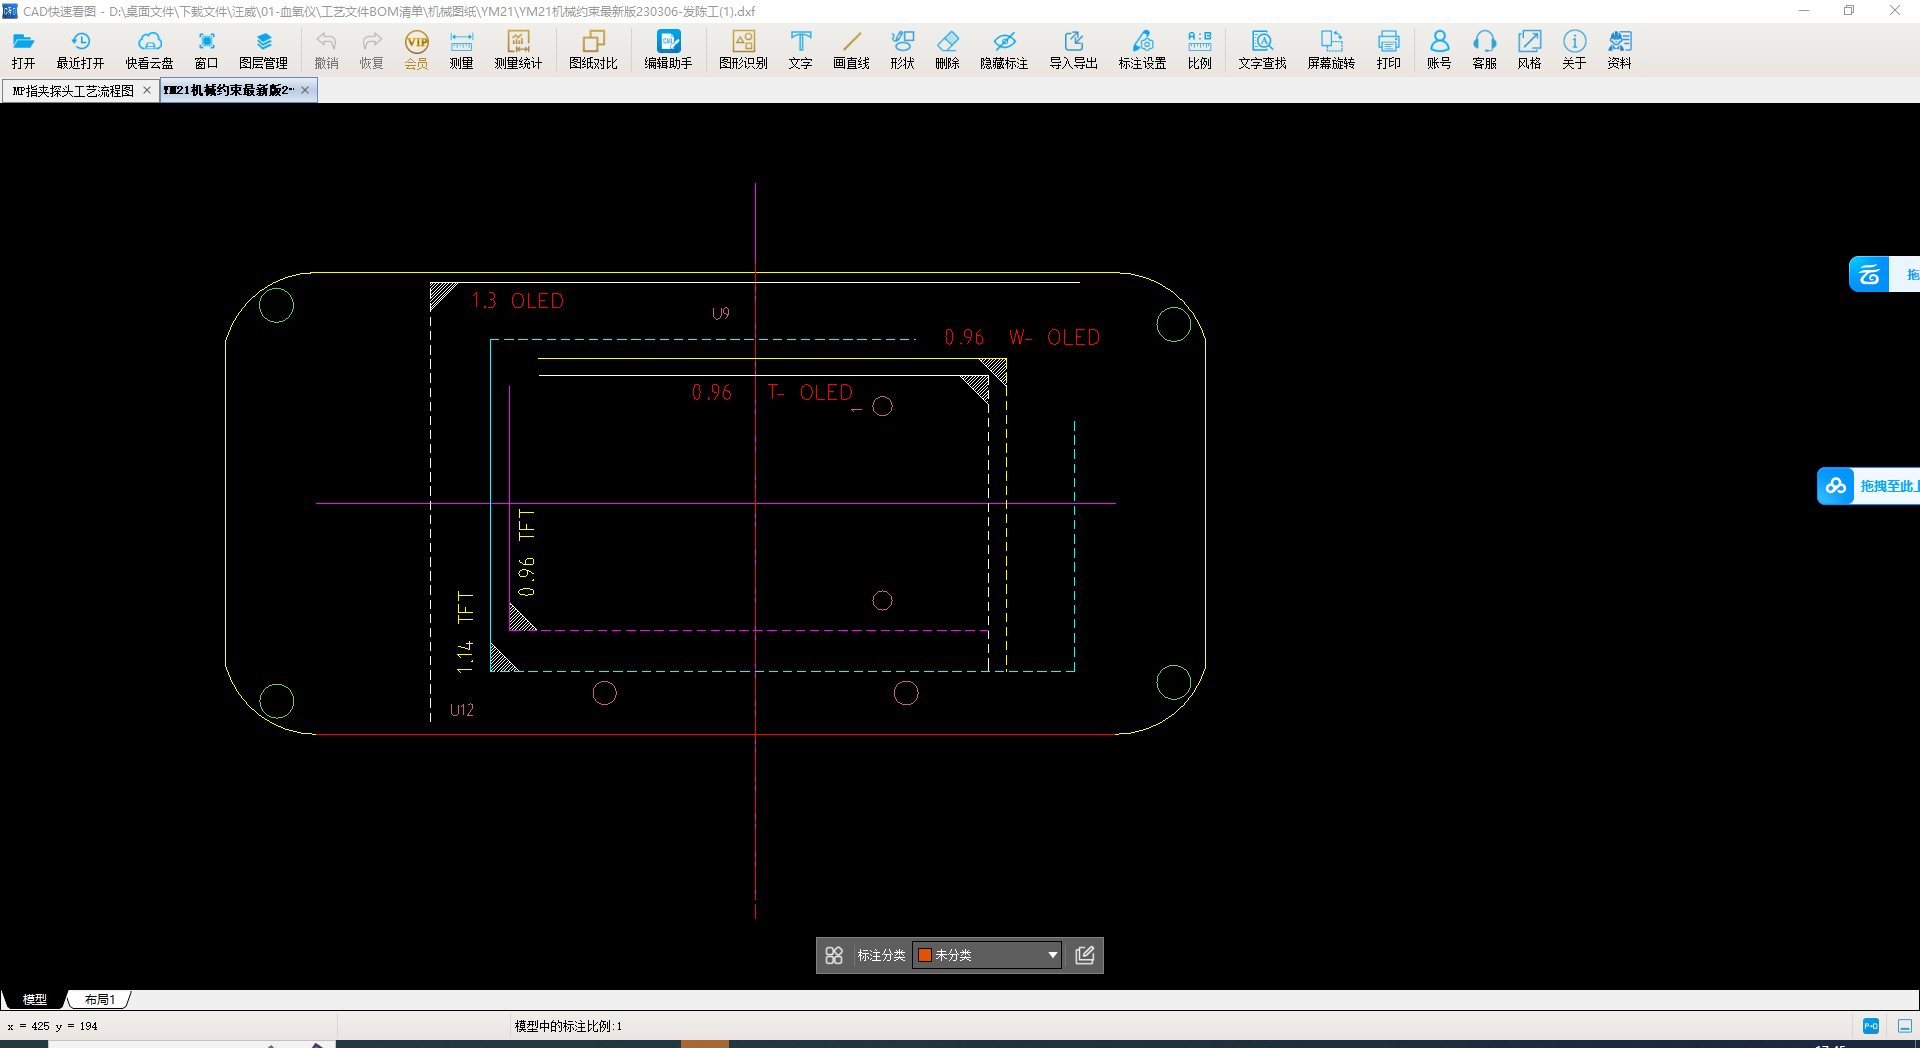Click the orange 未分类 color swatch

(x=925, y=955)
